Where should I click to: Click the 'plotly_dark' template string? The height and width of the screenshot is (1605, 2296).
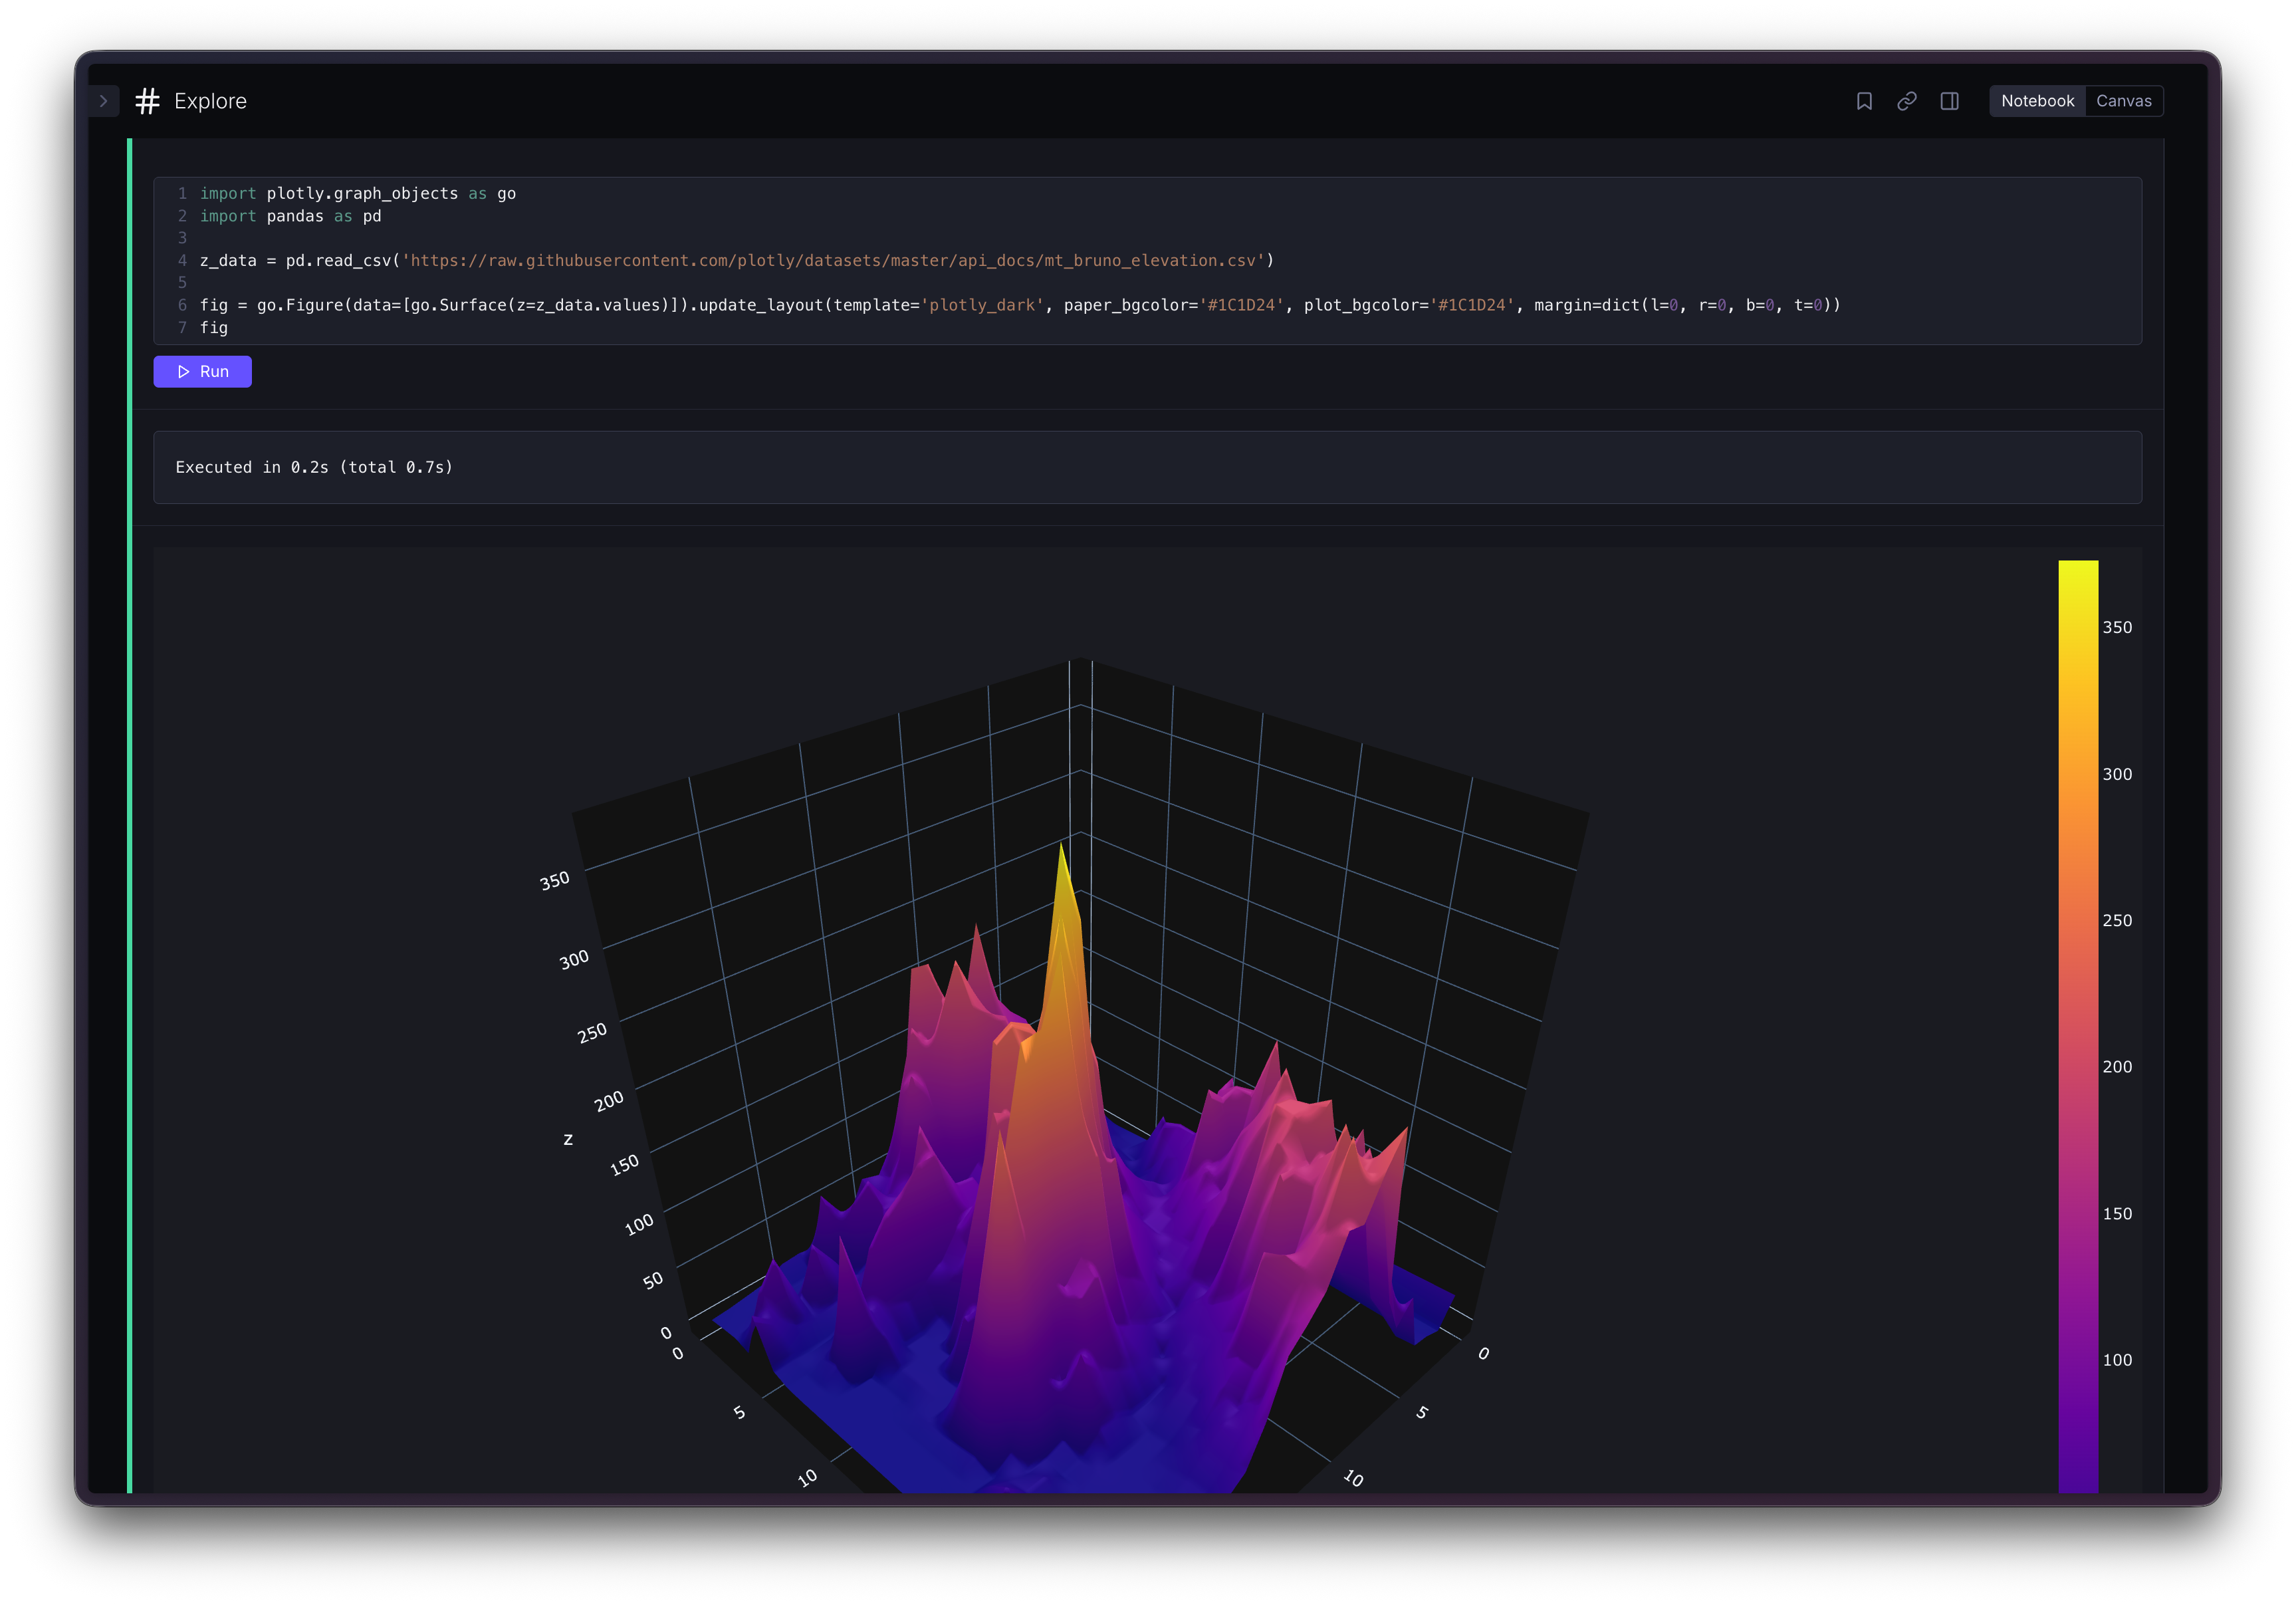click(x=982, y=305)
